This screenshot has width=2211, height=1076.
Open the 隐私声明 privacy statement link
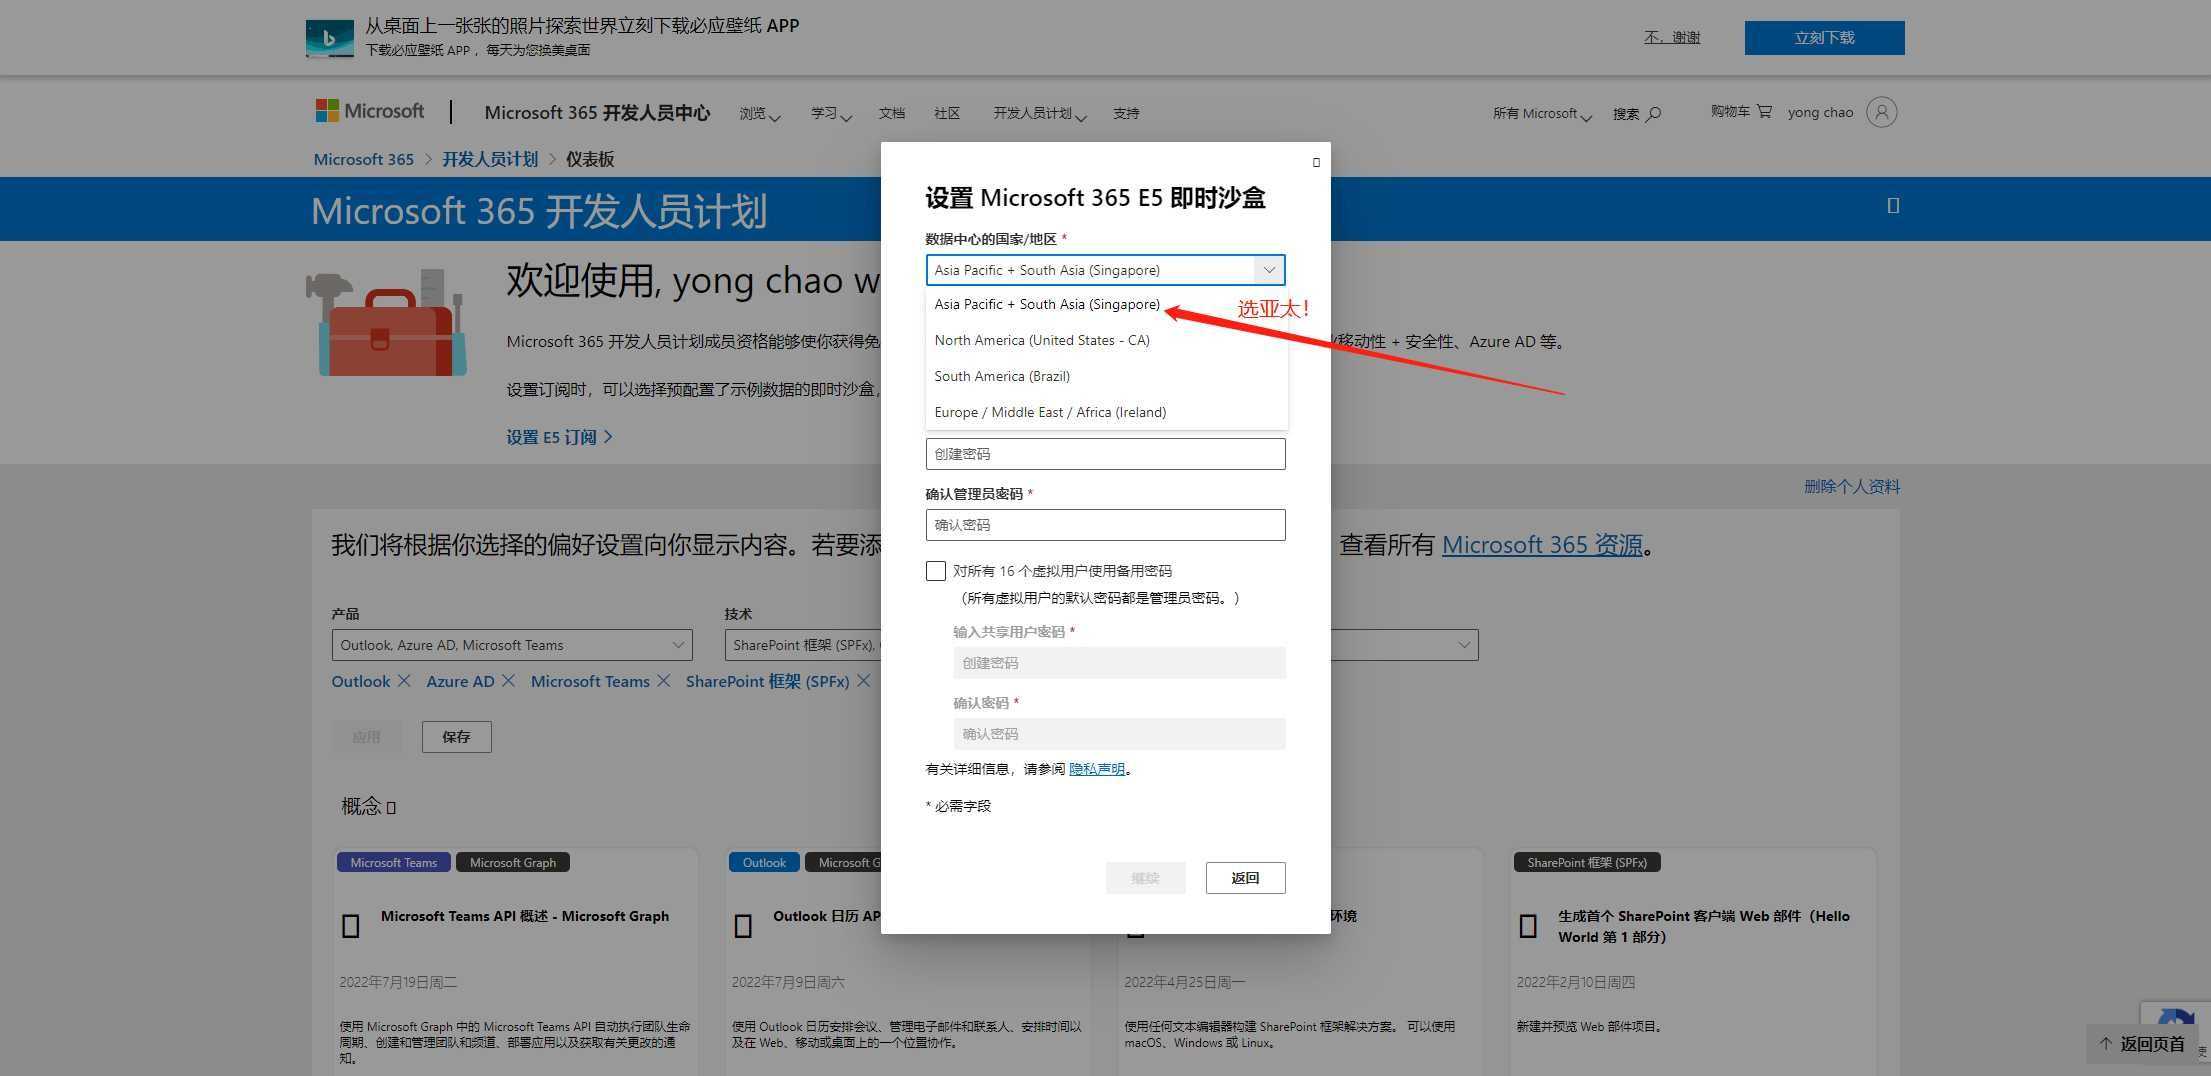(x=1097, y=769)
